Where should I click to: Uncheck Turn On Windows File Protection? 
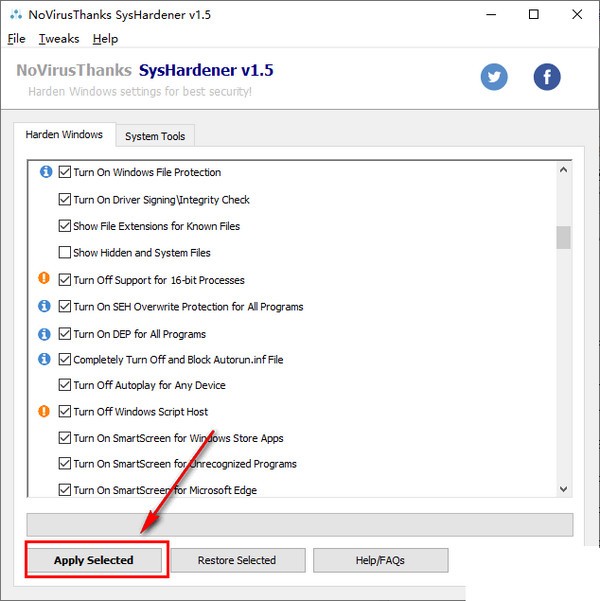point(64,172)
